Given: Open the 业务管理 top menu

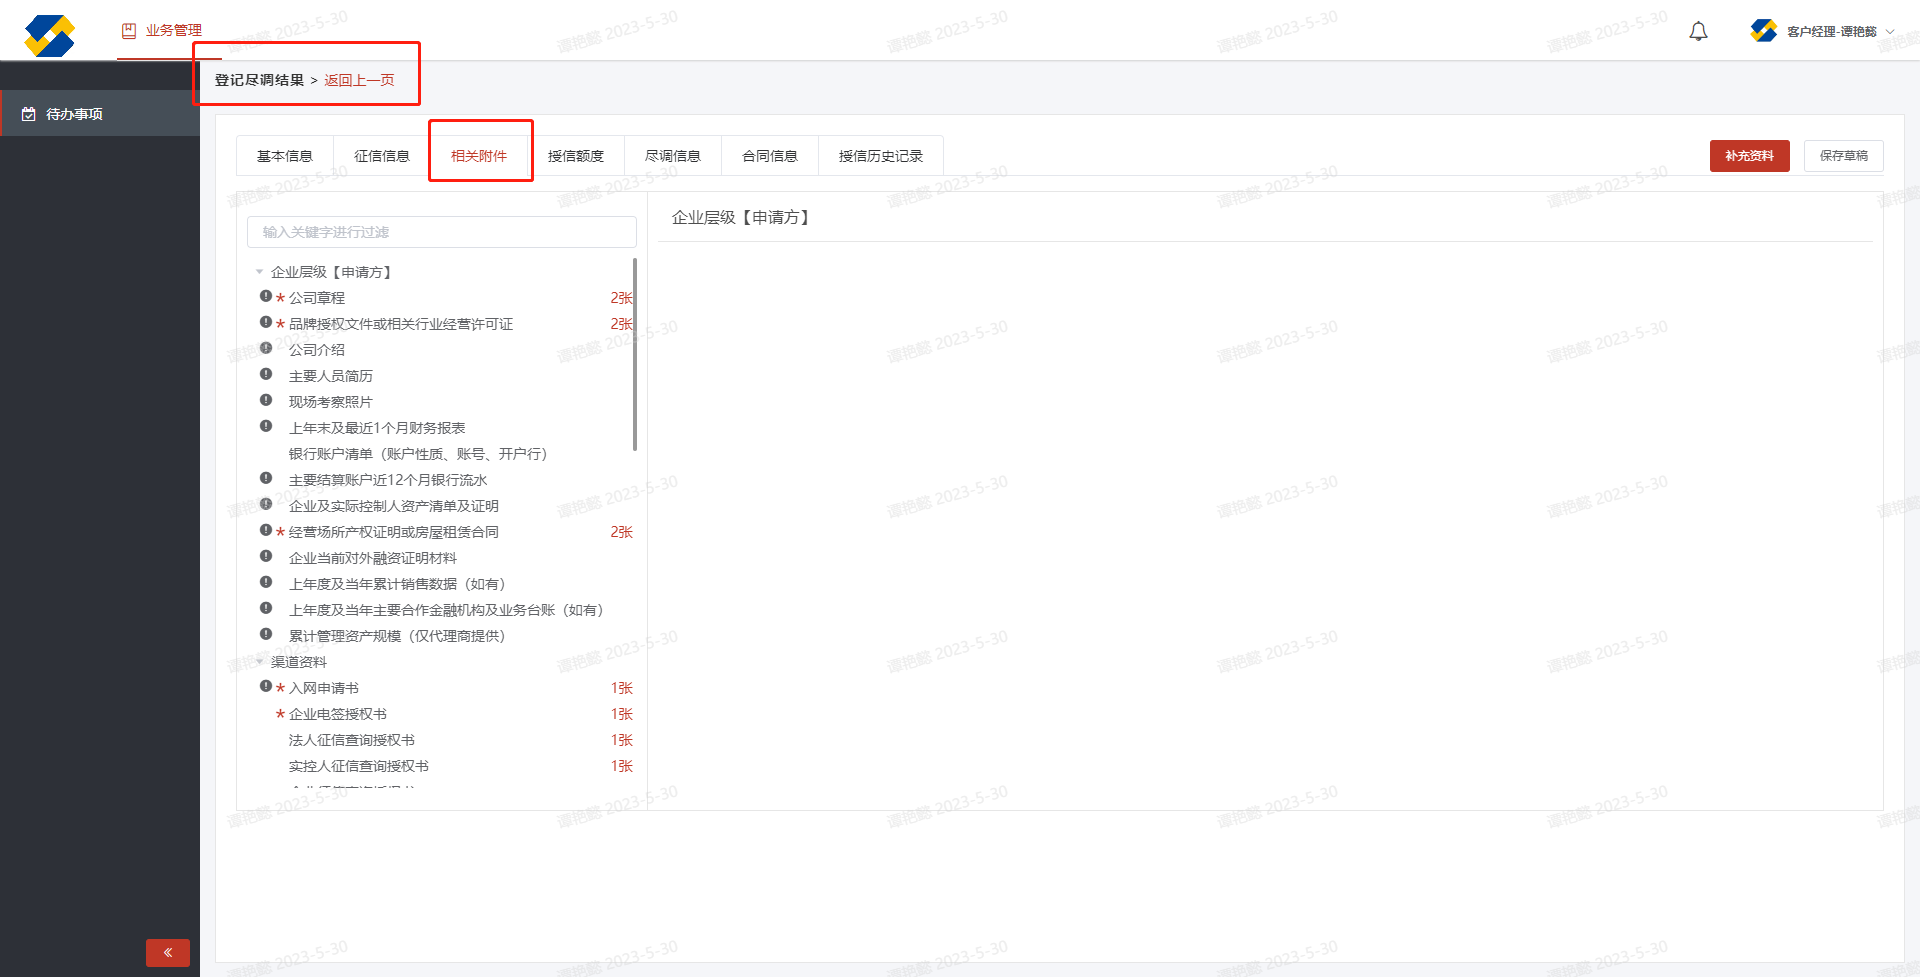Looking at the screenshot, I should pos(162,31).
